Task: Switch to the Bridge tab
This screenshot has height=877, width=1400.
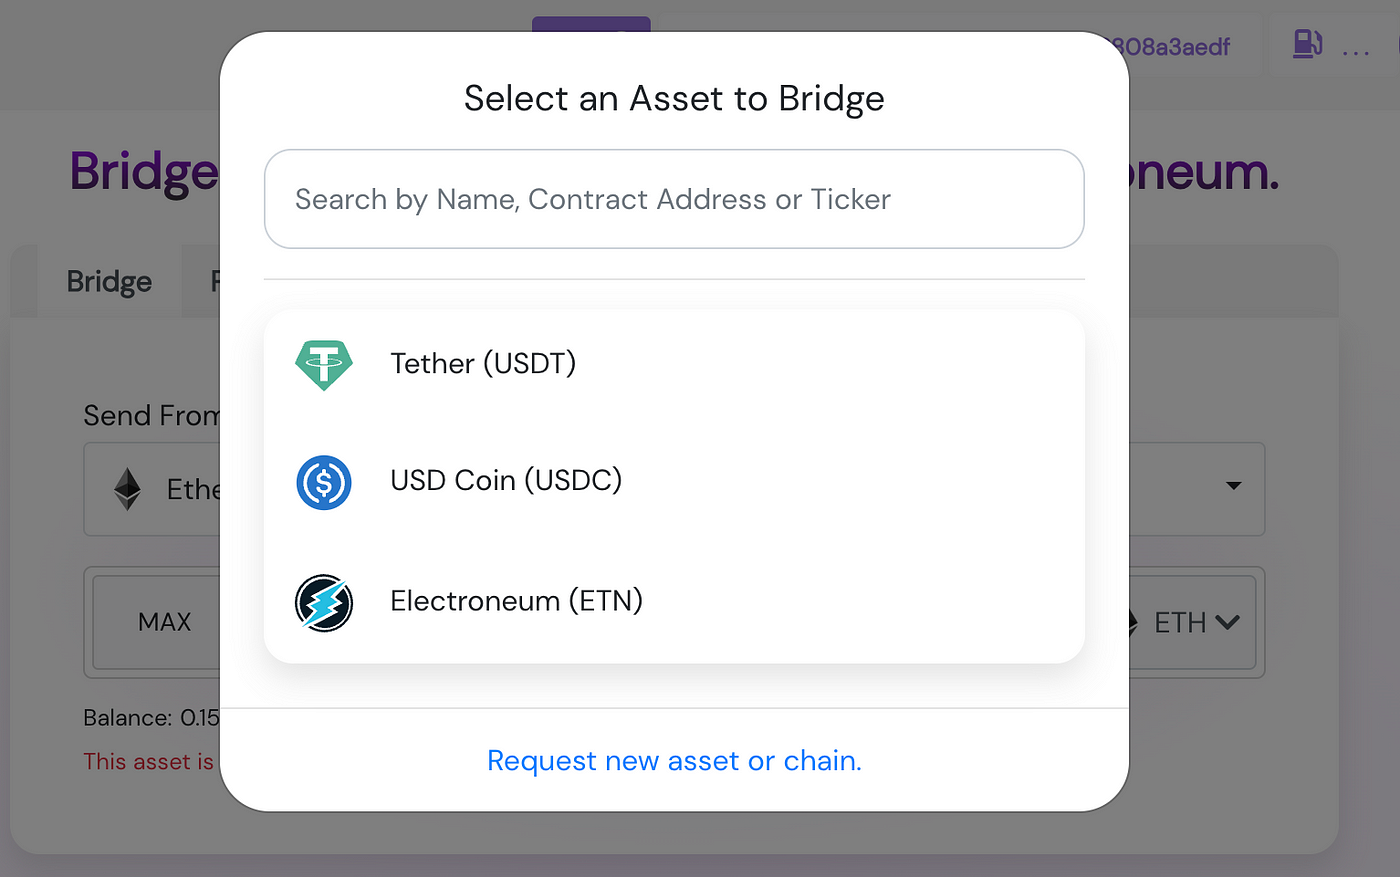Action: (108, 281)
